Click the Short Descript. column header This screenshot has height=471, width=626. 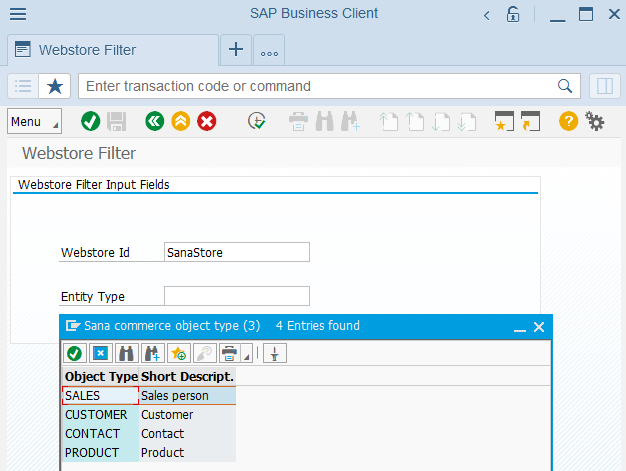[187, 376]
